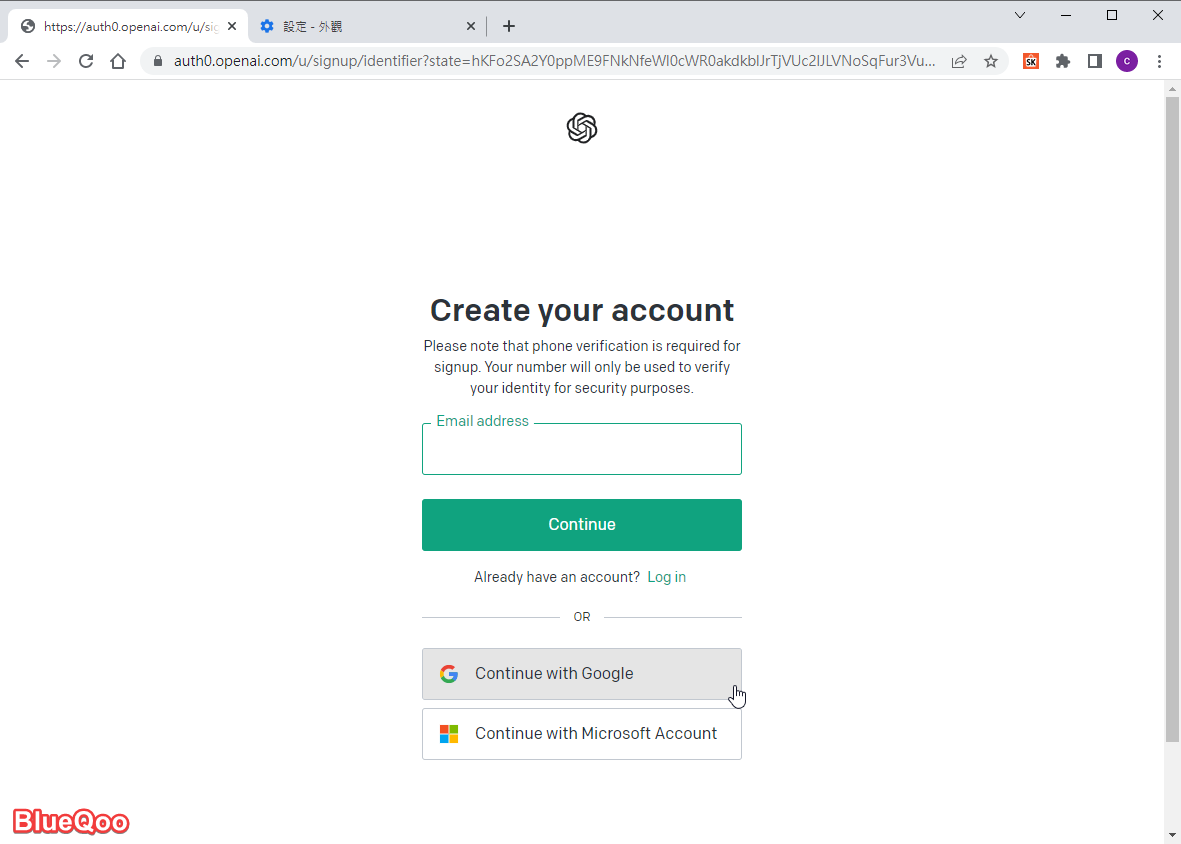Viewport: 1181px width, 844px height.
Task: Toggle the browser side panel
Action: [1095, 61]
